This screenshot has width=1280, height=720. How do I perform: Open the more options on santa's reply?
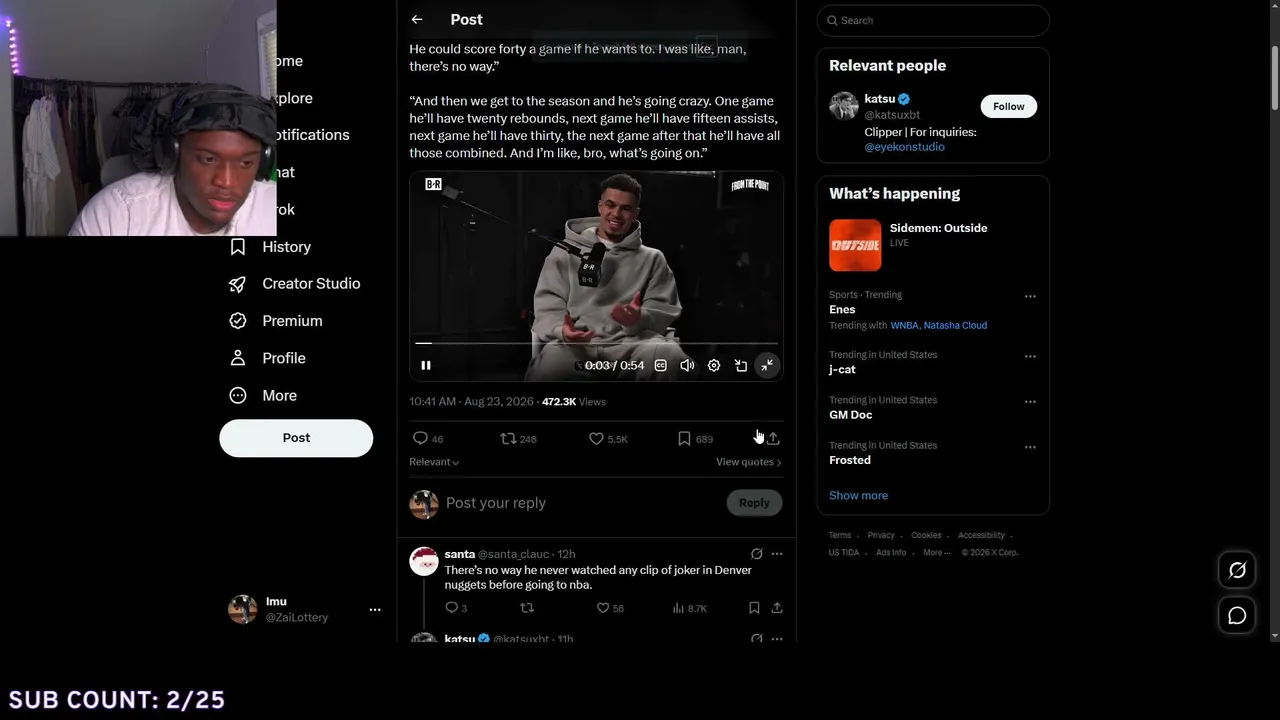point(777,554)
